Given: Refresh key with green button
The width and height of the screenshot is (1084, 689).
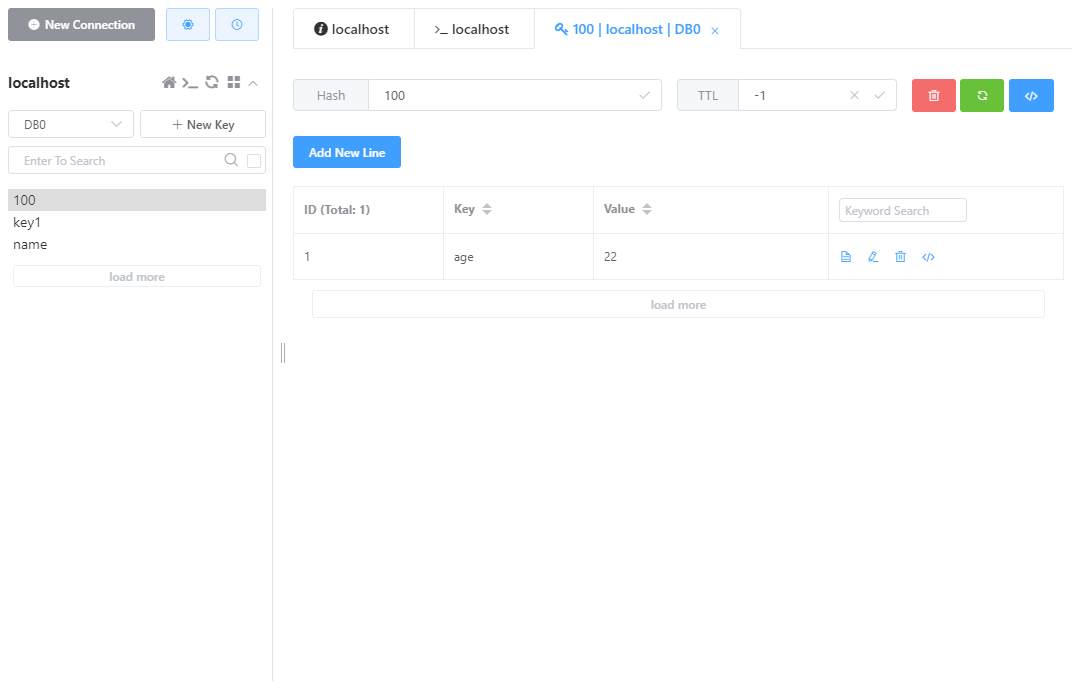Looking at the screenshot, I should [982, 95].
